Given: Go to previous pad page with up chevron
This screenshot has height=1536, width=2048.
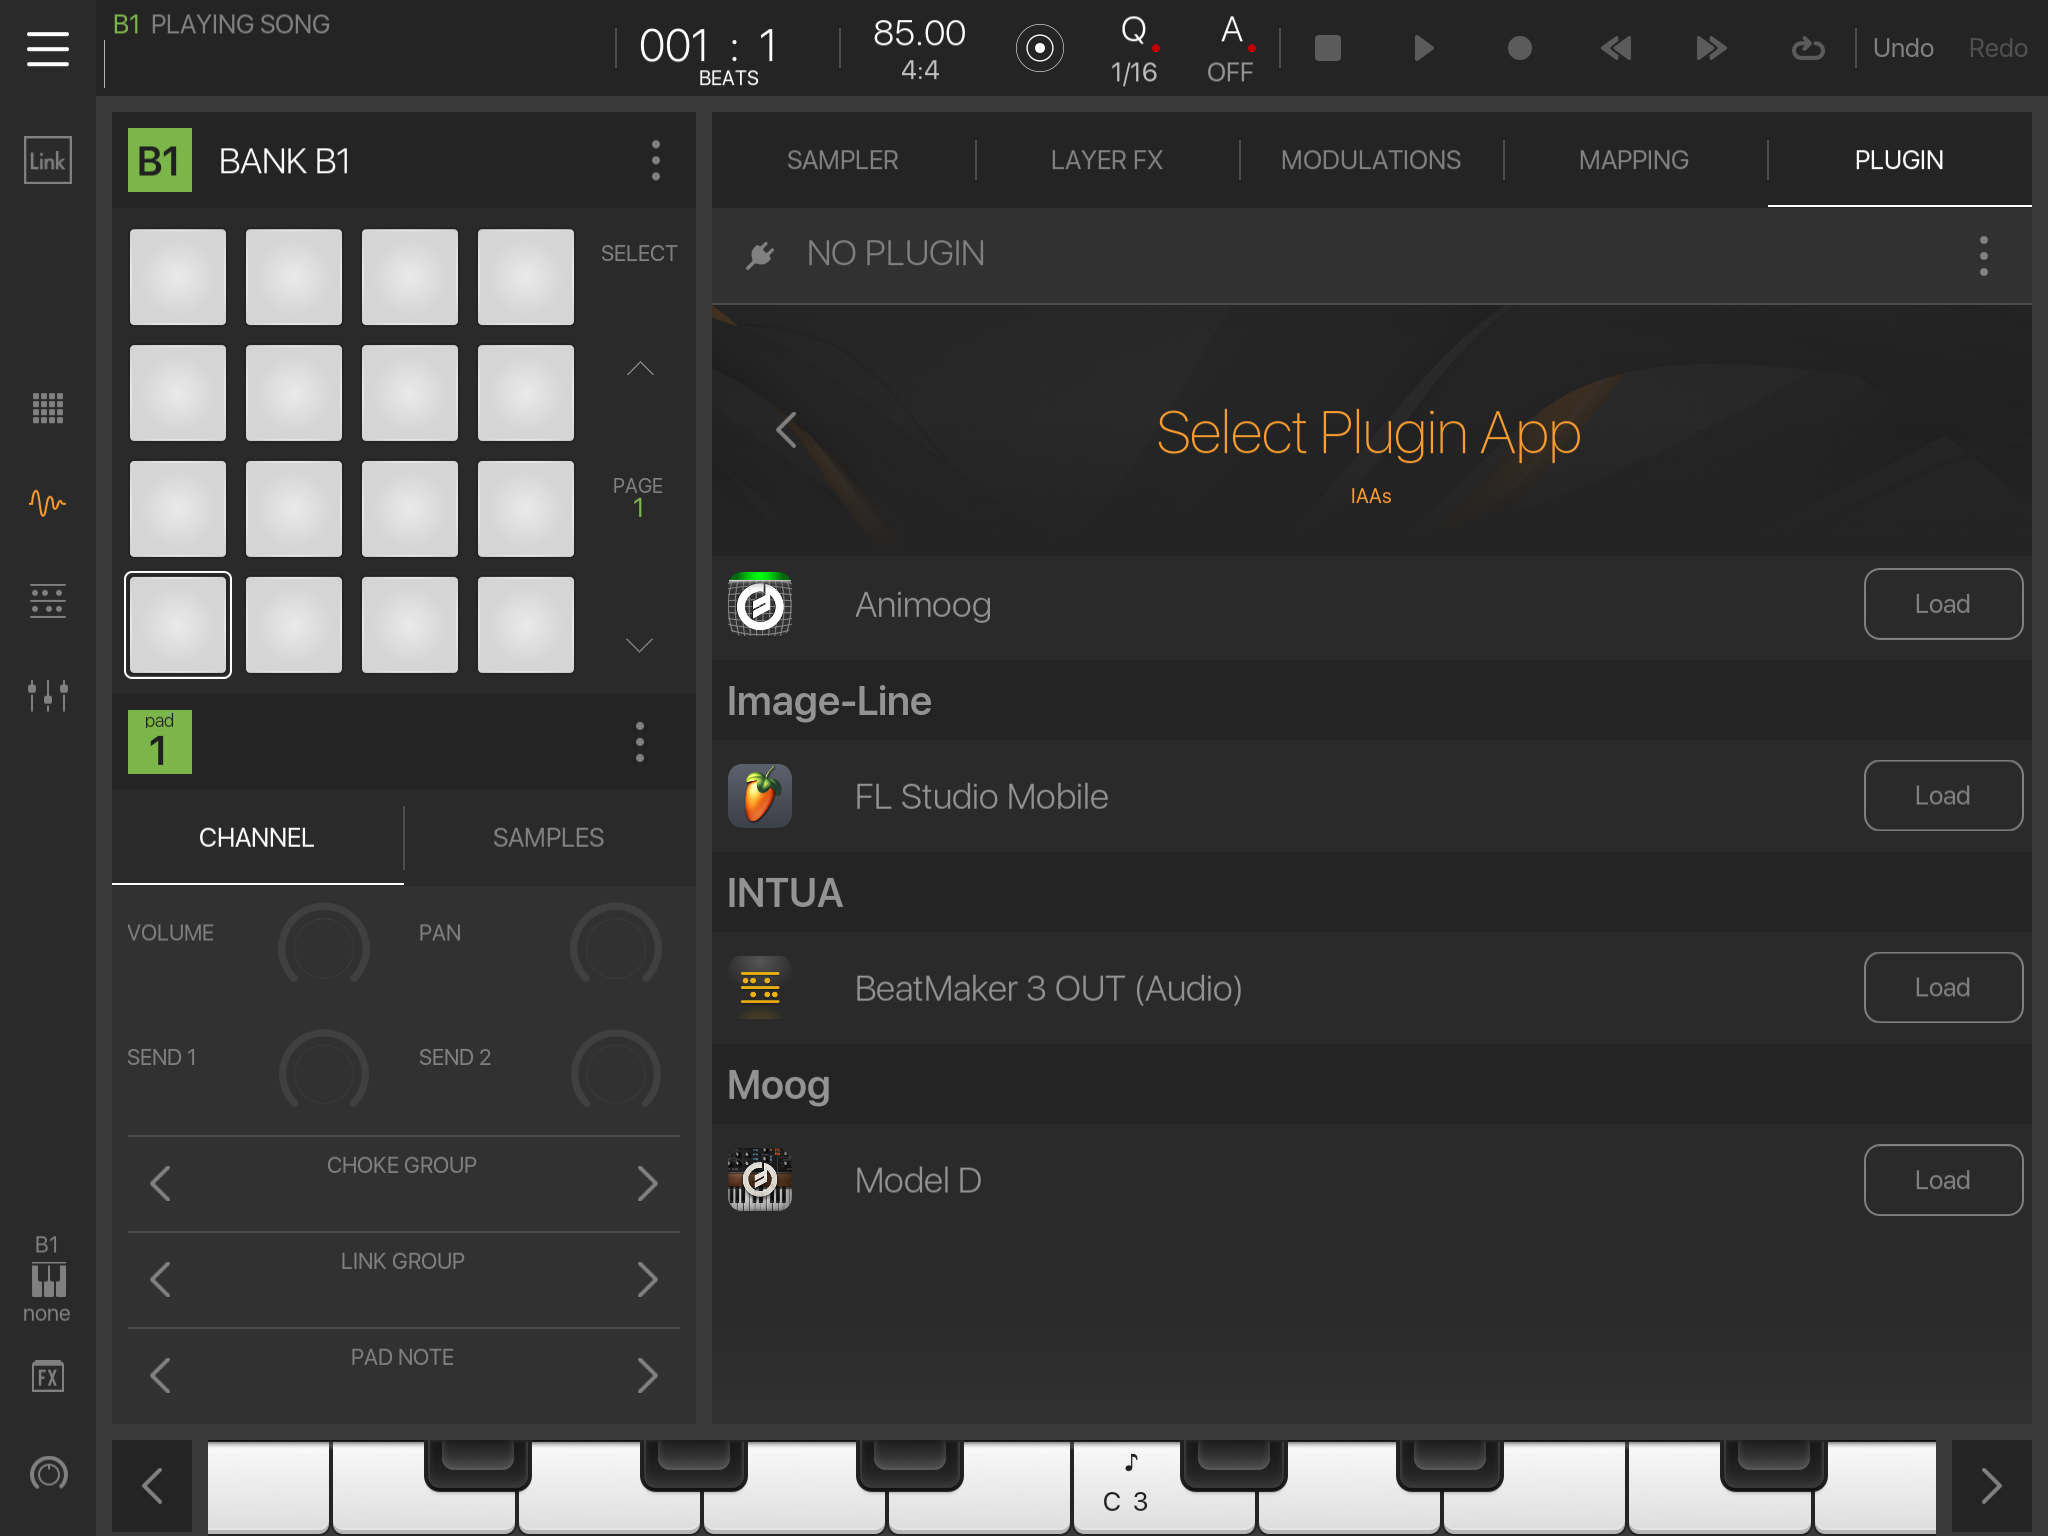Looking at the screenshot, I should 640,368.
